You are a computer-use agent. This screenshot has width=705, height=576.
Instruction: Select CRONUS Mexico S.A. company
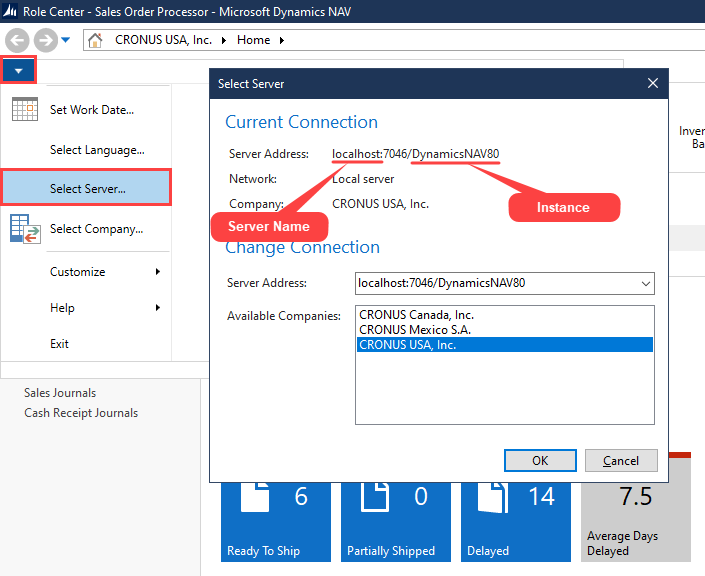504,330
